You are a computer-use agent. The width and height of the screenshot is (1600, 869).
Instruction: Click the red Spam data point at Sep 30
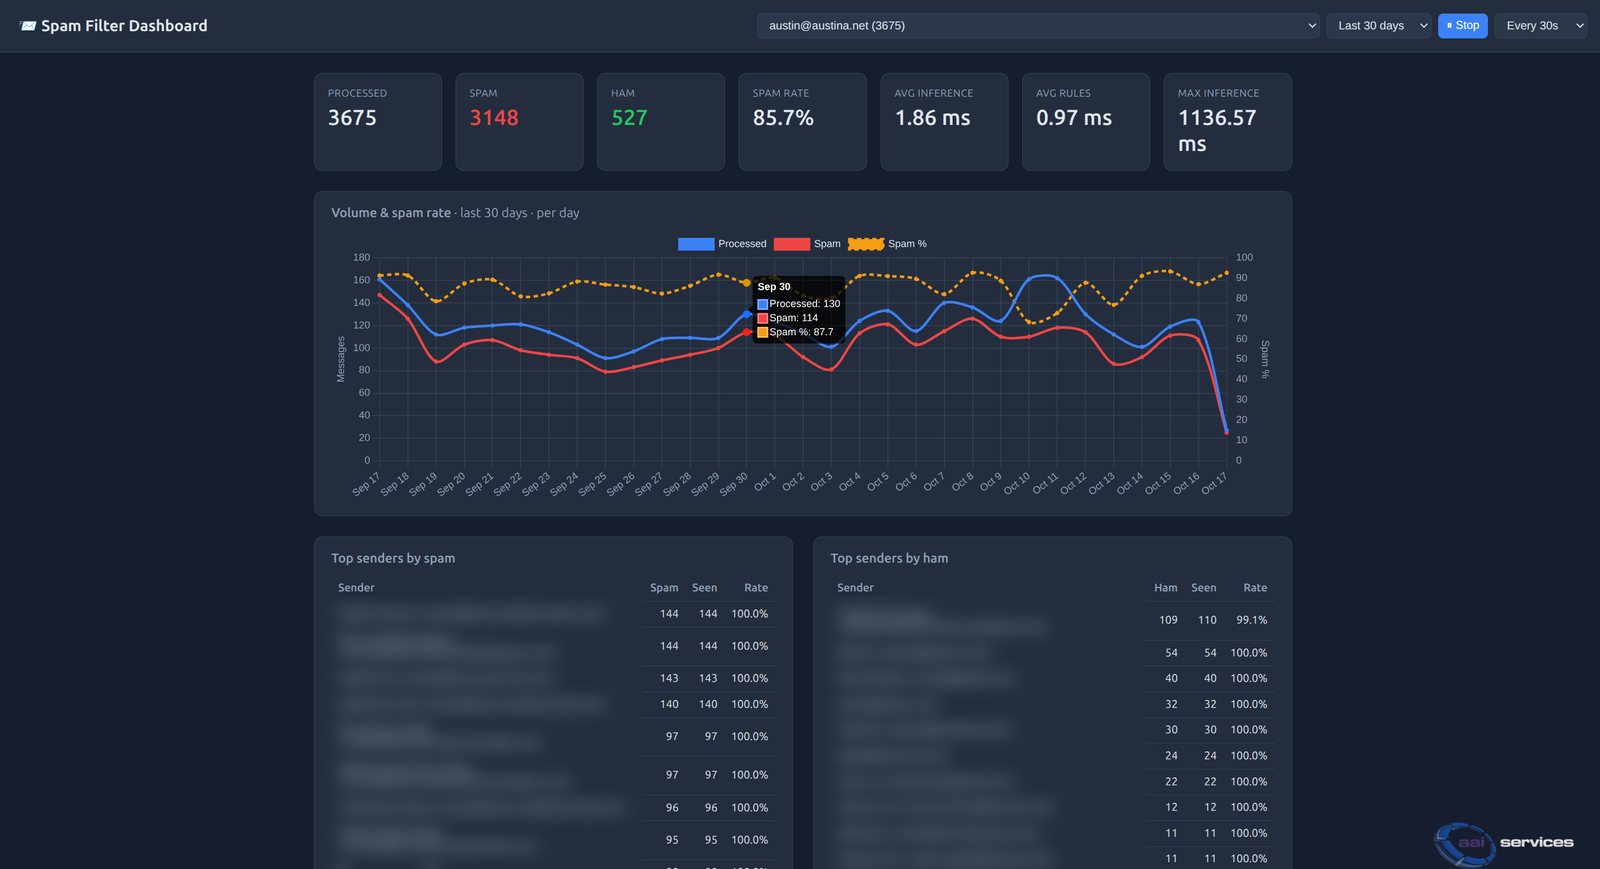747,332
